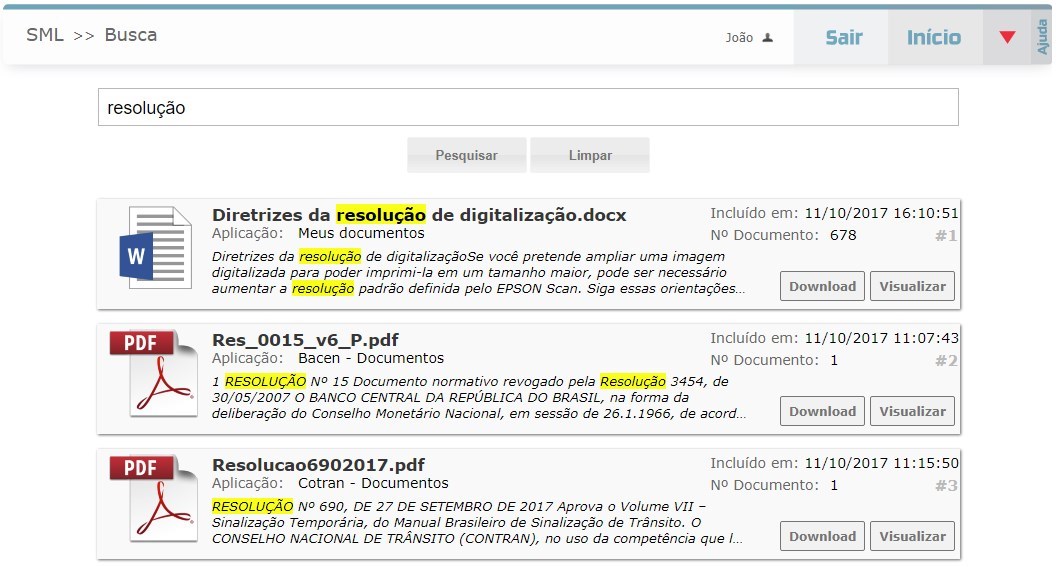This screenshot has width=1059, height=567.
Task: Download the Diretrizes da resolução docx file
Action: (x=822, y=286)
